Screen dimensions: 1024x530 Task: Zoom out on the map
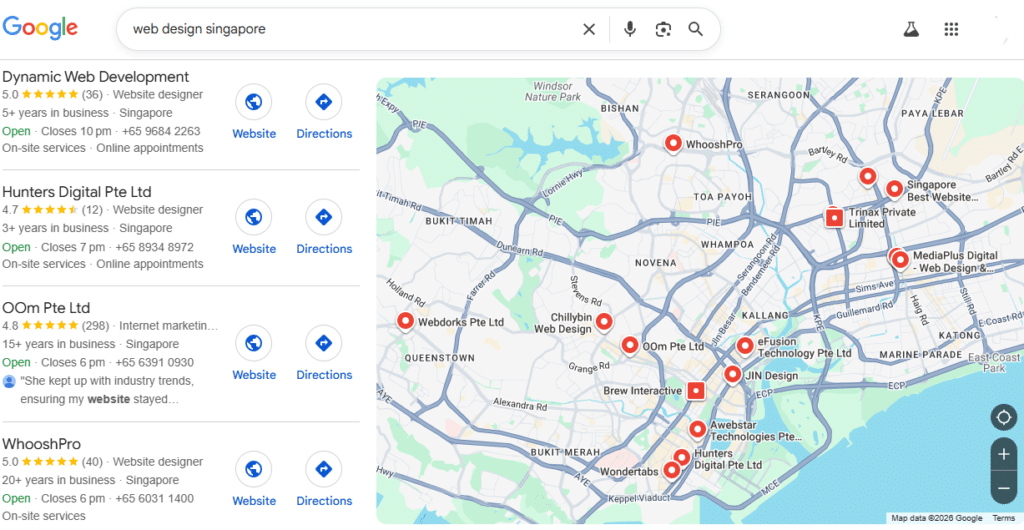coord(1004,488)
